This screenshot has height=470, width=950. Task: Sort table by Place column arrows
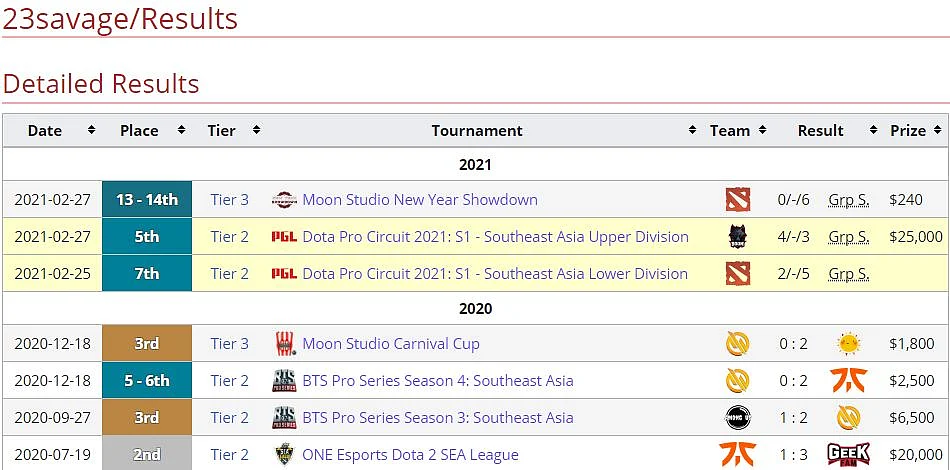point(181,130)
